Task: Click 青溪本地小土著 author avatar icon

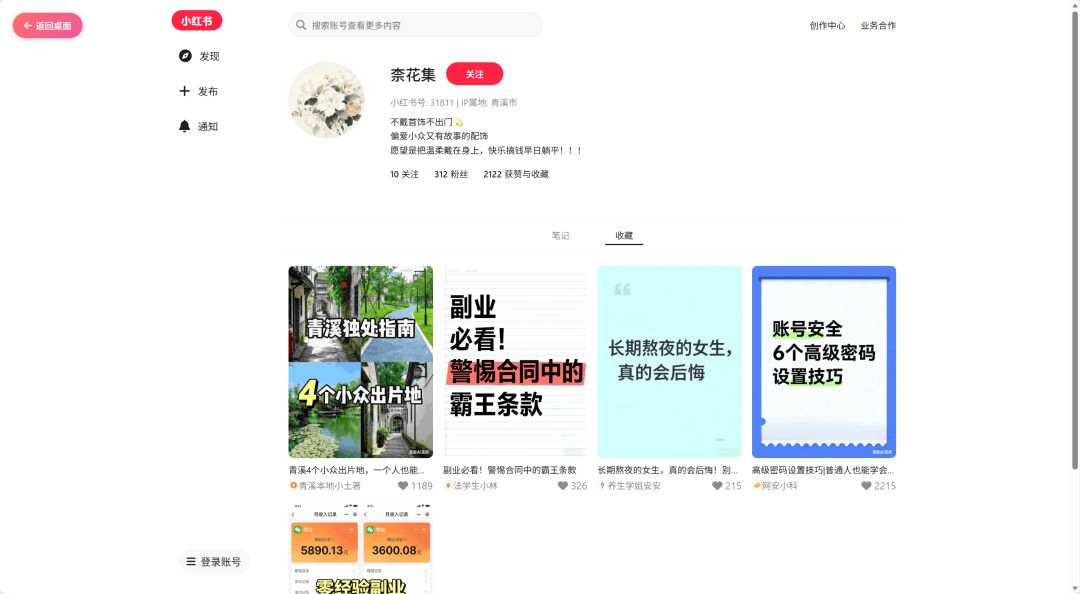Action: [x=293, y=486]
